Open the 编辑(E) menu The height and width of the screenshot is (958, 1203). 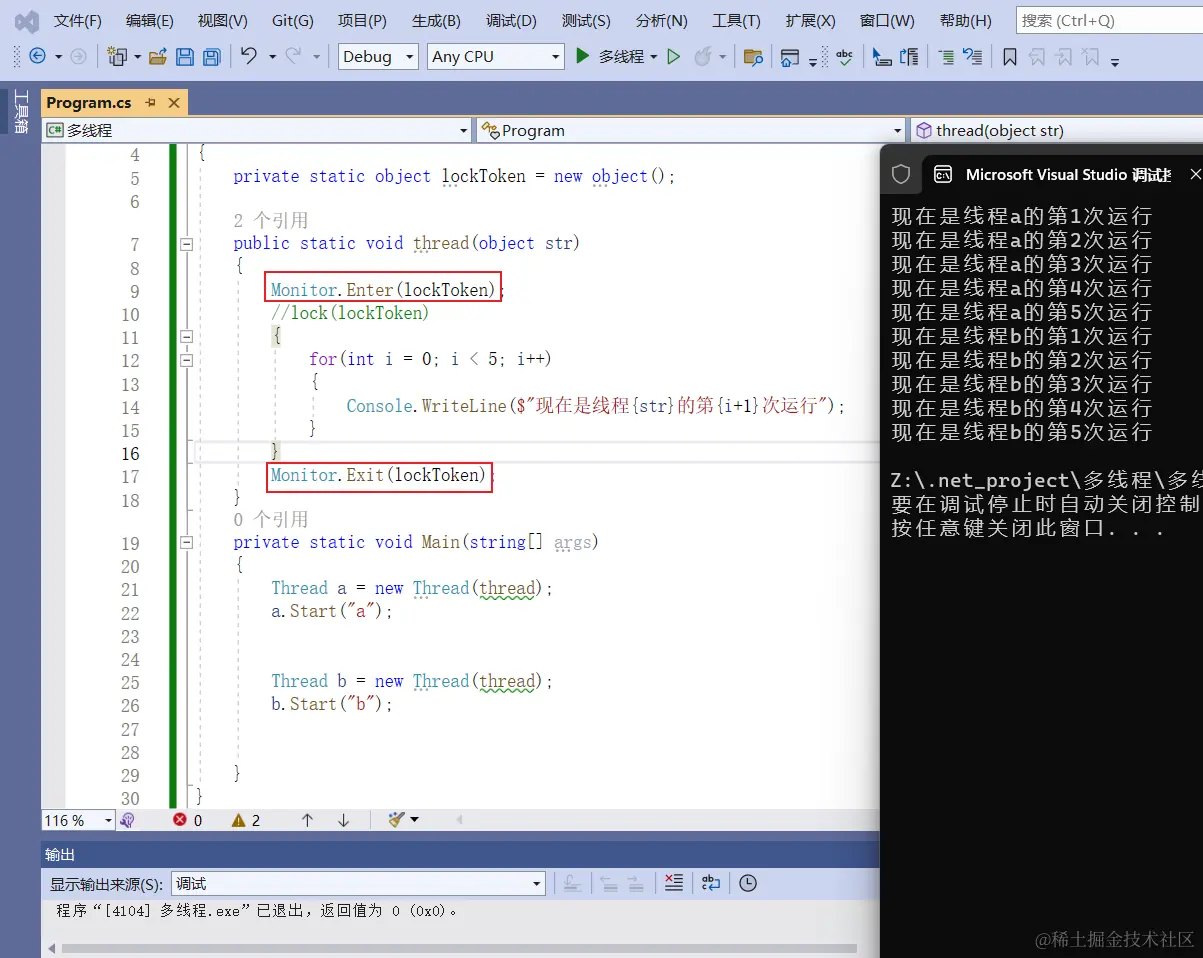pos(150,21)
